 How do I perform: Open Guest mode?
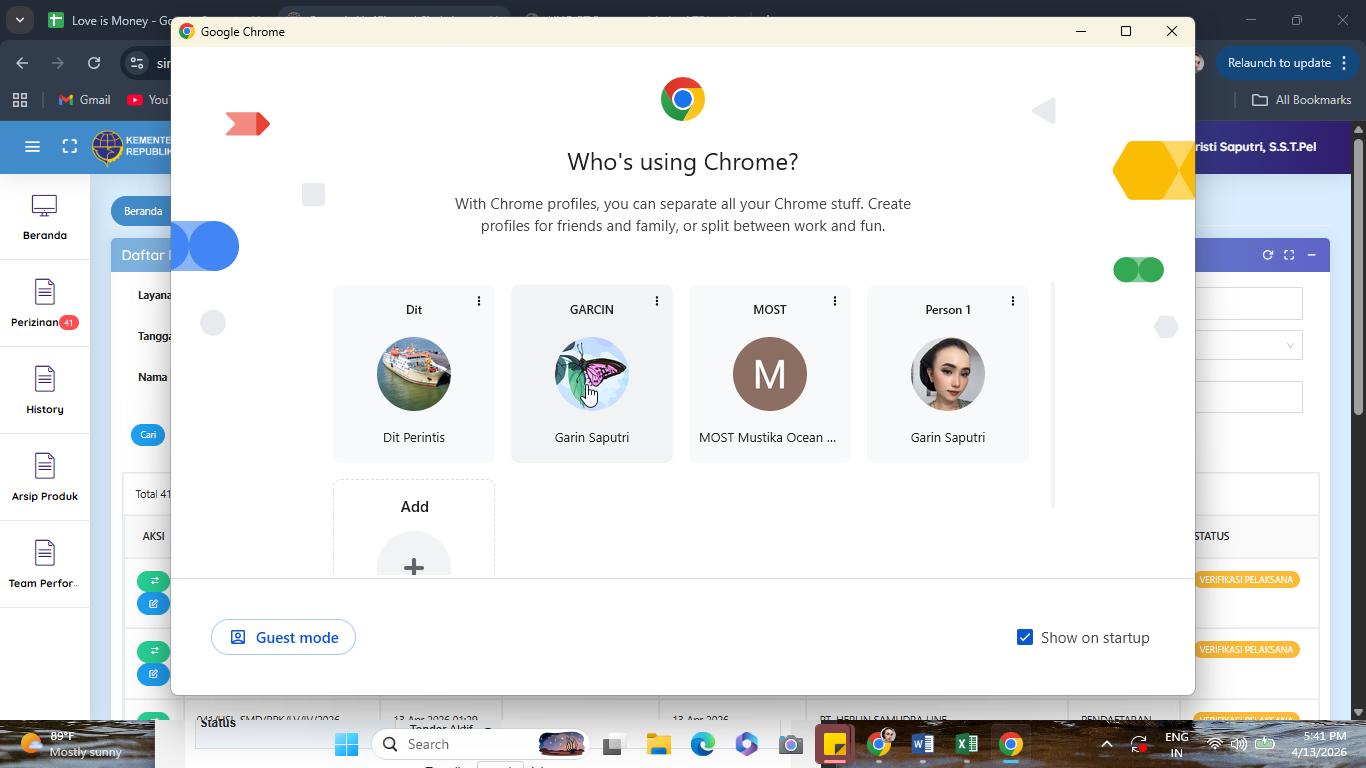283,637
